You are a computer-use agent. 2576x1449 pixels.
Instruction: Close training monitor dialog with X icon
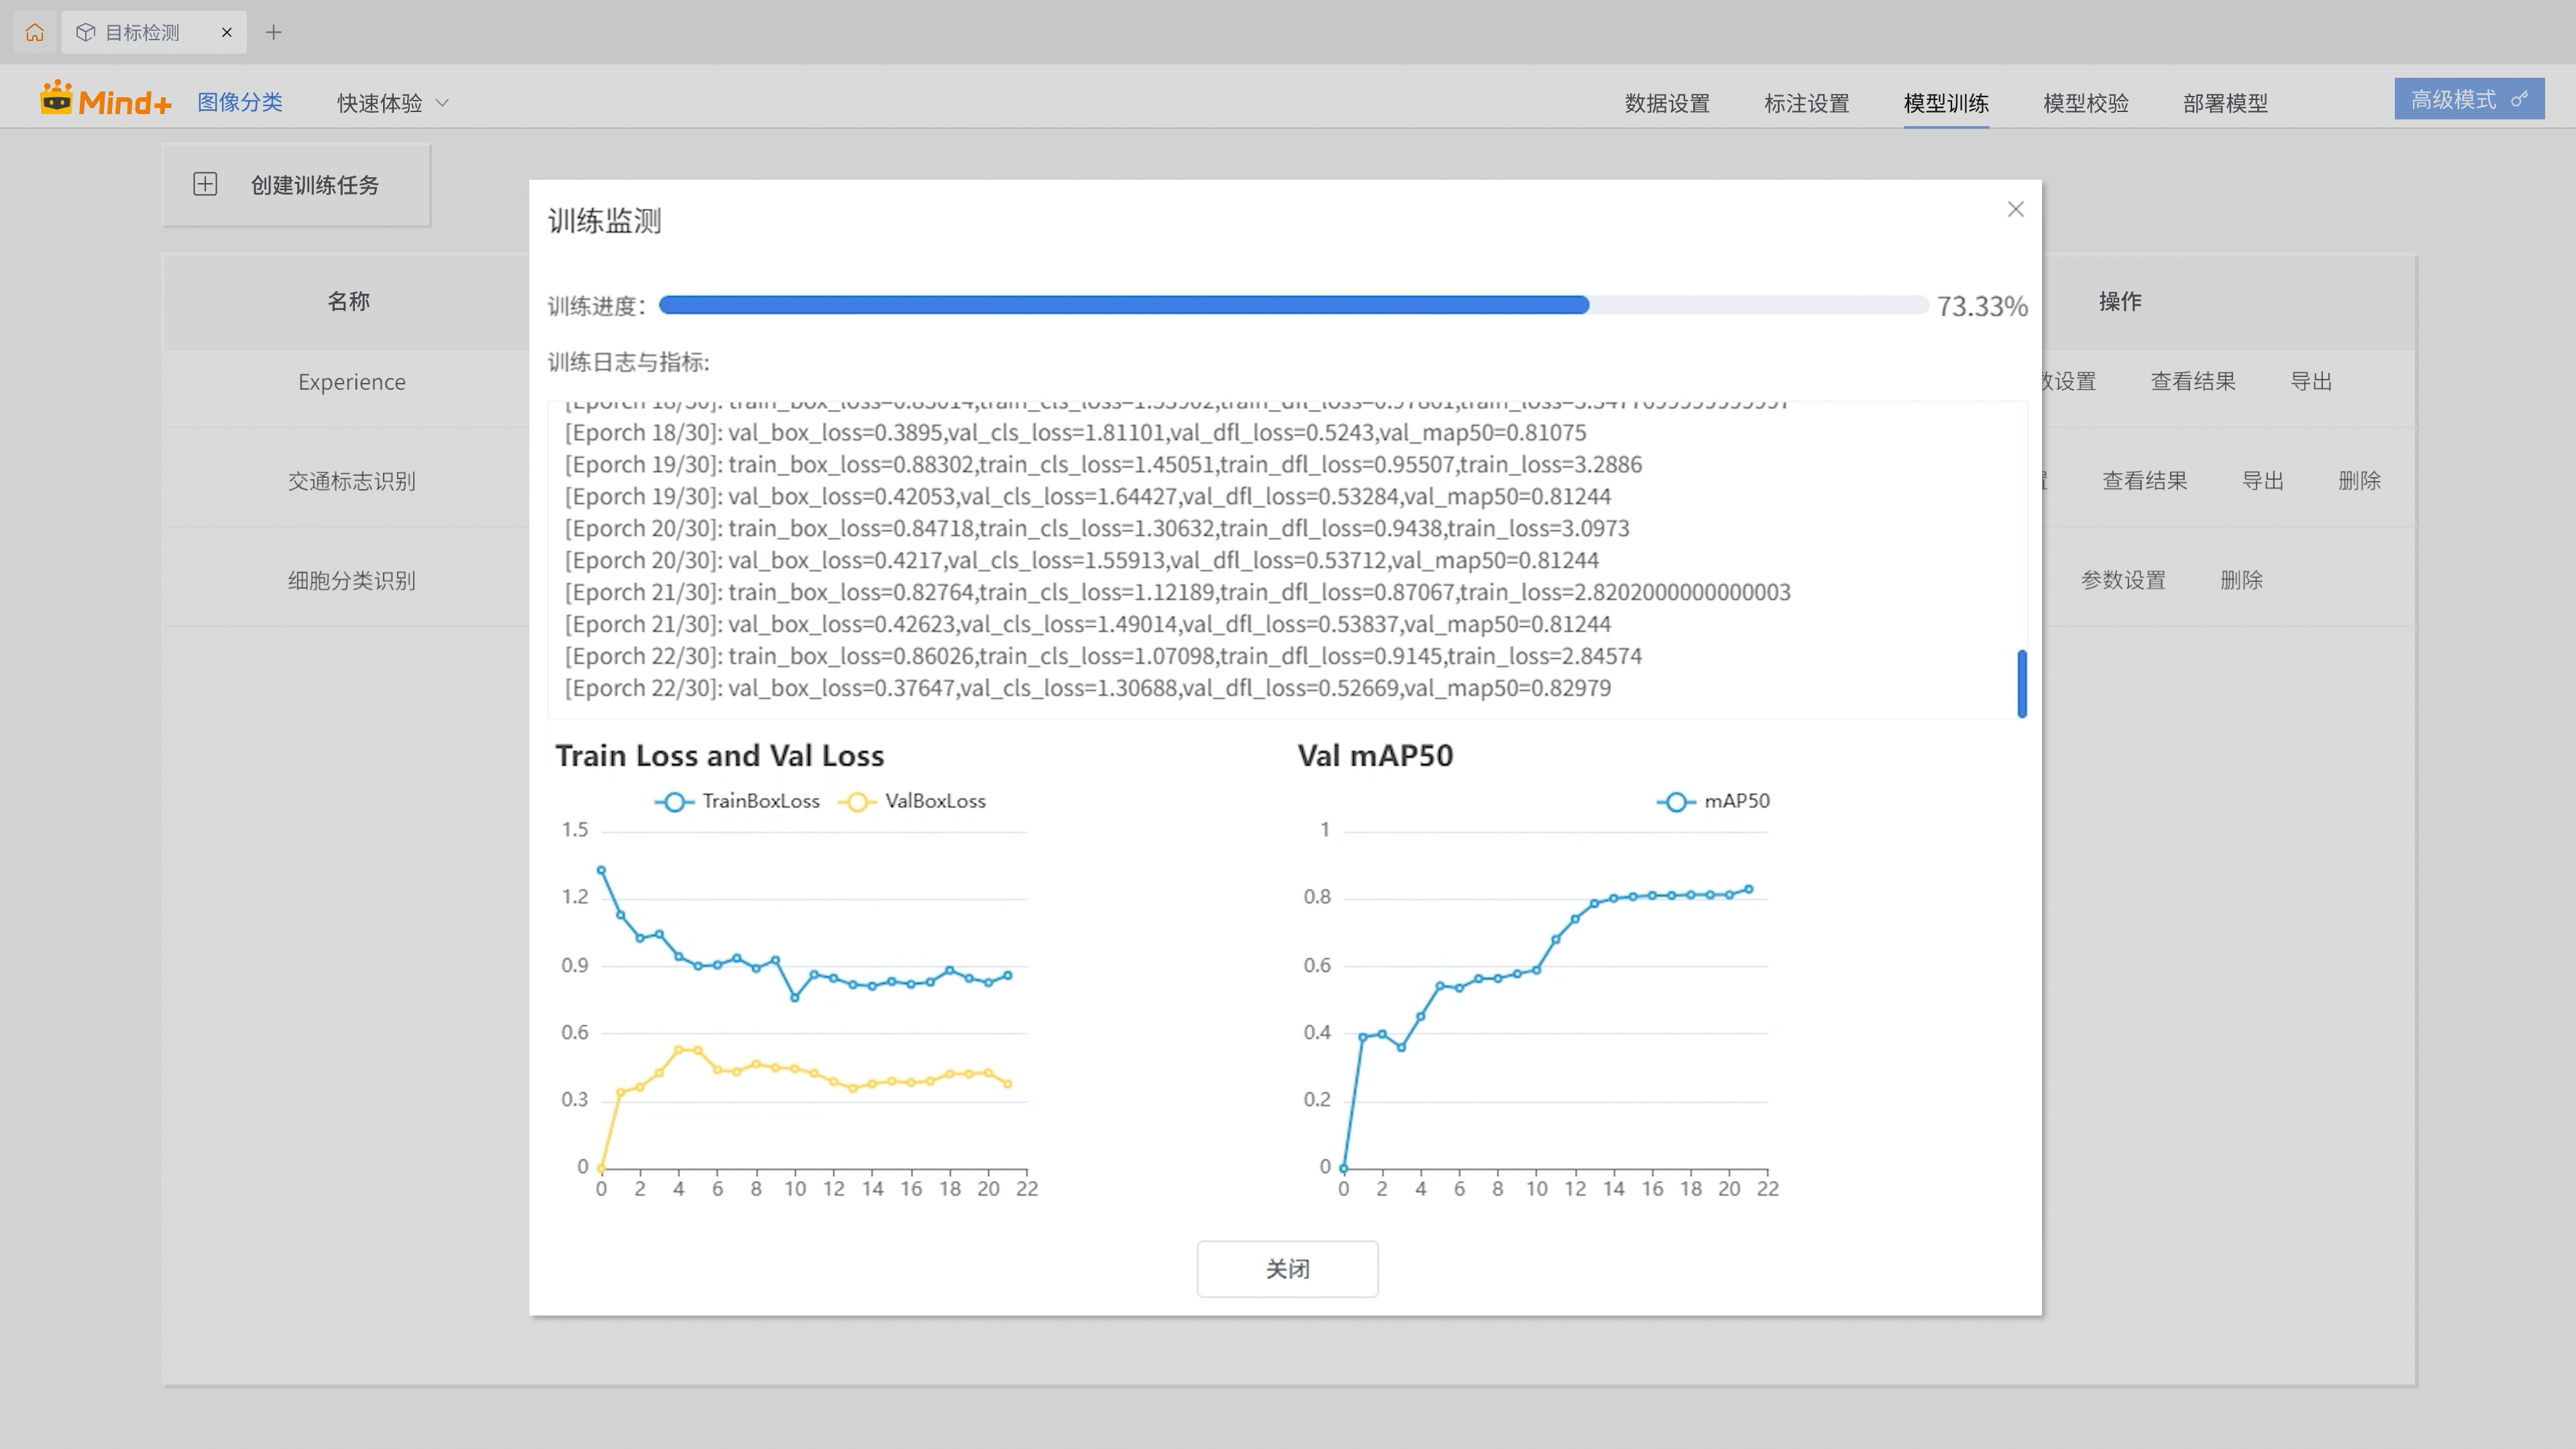pyautogui.click(x=2015, y=209)
